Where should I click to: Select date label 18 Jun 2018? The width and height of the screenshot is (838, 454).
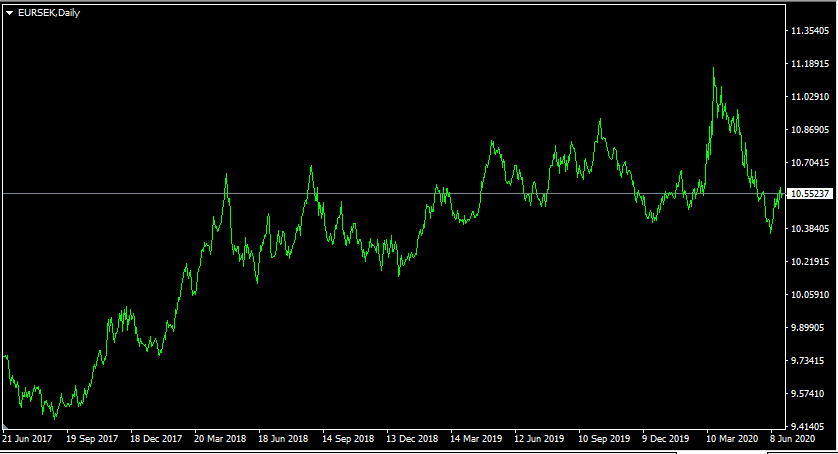pyautogui.click(x=283, y=439)
